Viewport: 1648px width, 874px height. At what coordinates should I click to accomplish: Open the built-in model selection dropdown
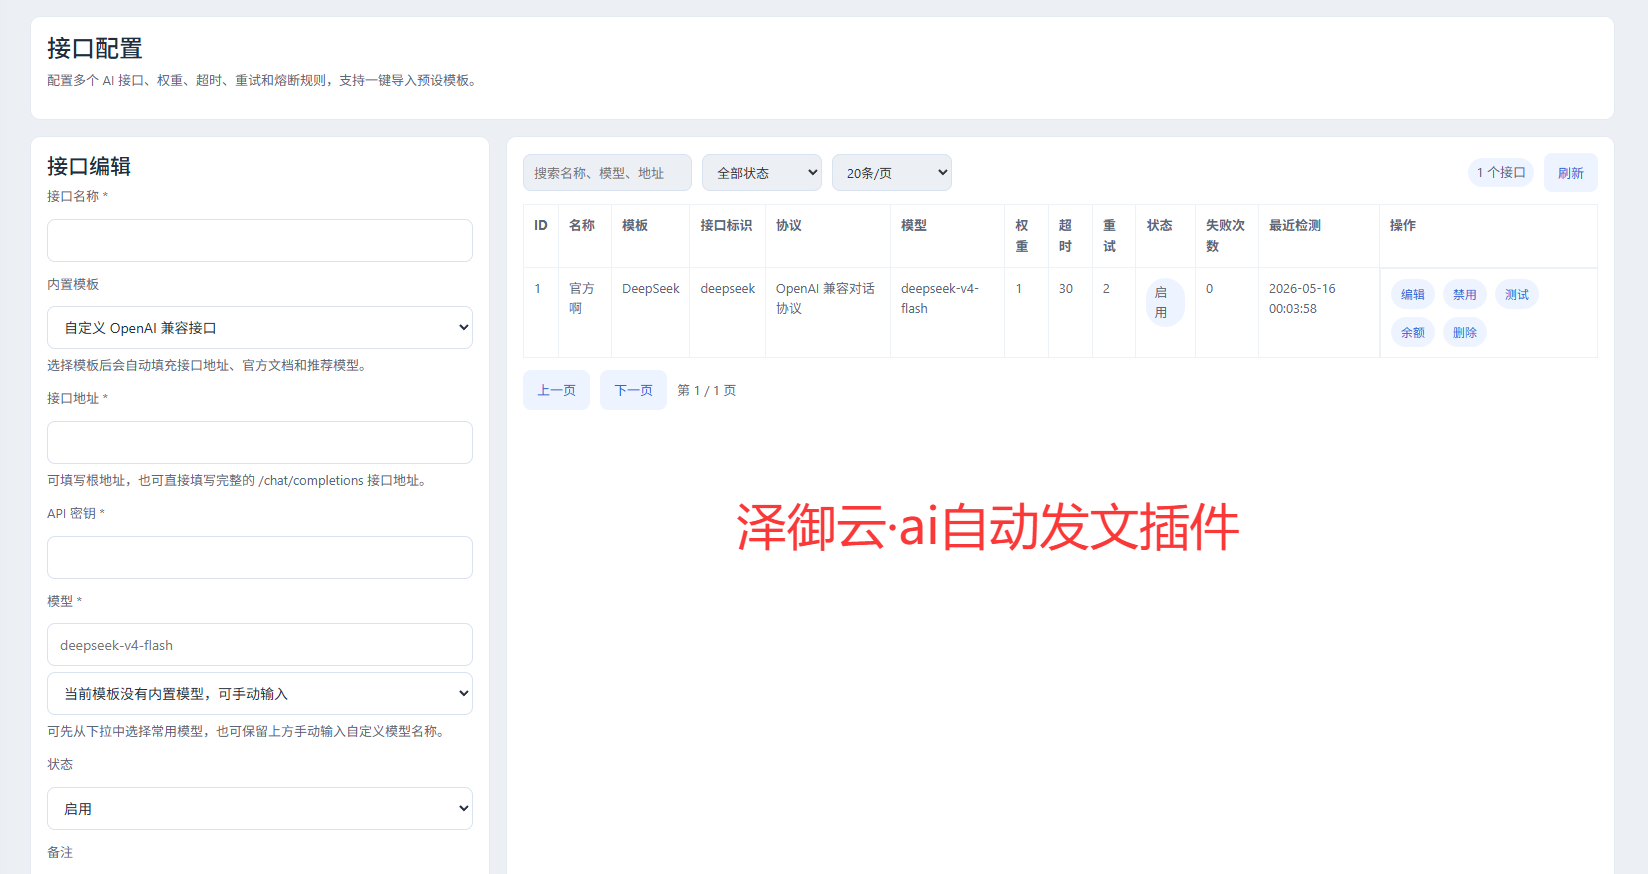pos(260,693)
